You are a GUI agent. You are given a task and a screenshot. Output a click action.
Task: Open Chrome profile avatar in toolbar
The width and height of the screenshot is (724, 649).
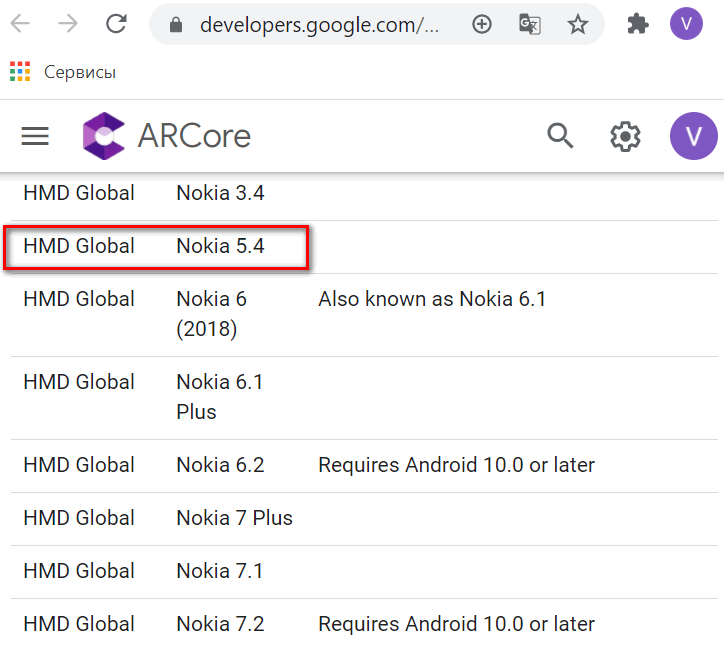click(x=686, y=24)
